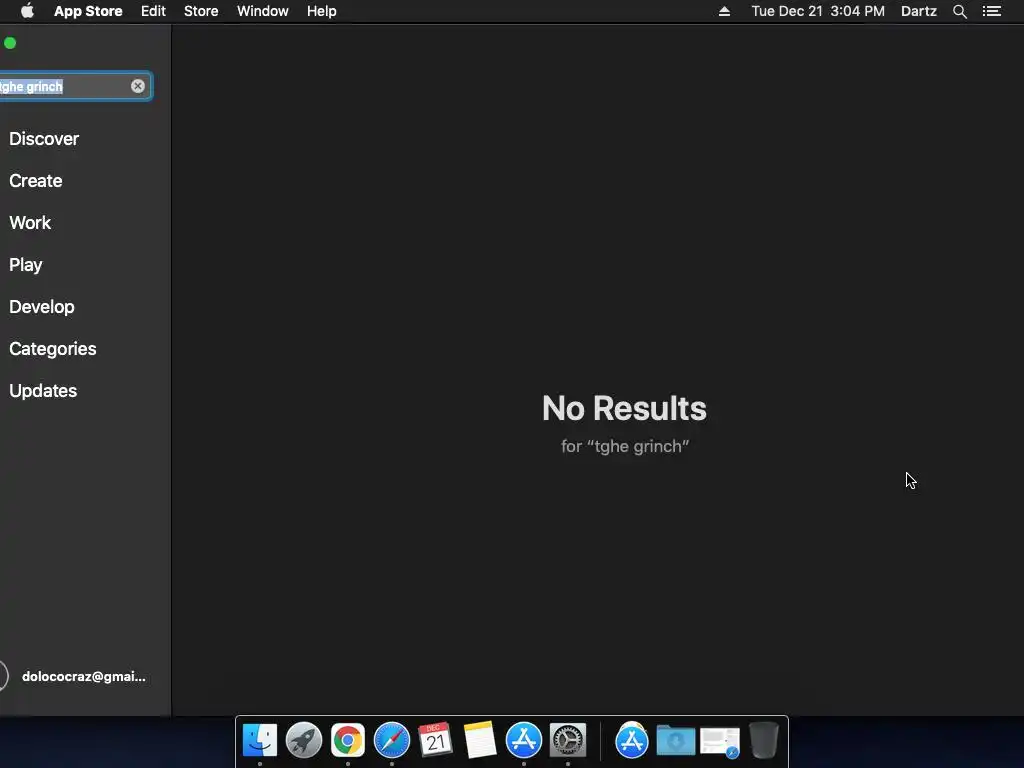Open the Updates section
1024x768 pixels.
[43, 391]
